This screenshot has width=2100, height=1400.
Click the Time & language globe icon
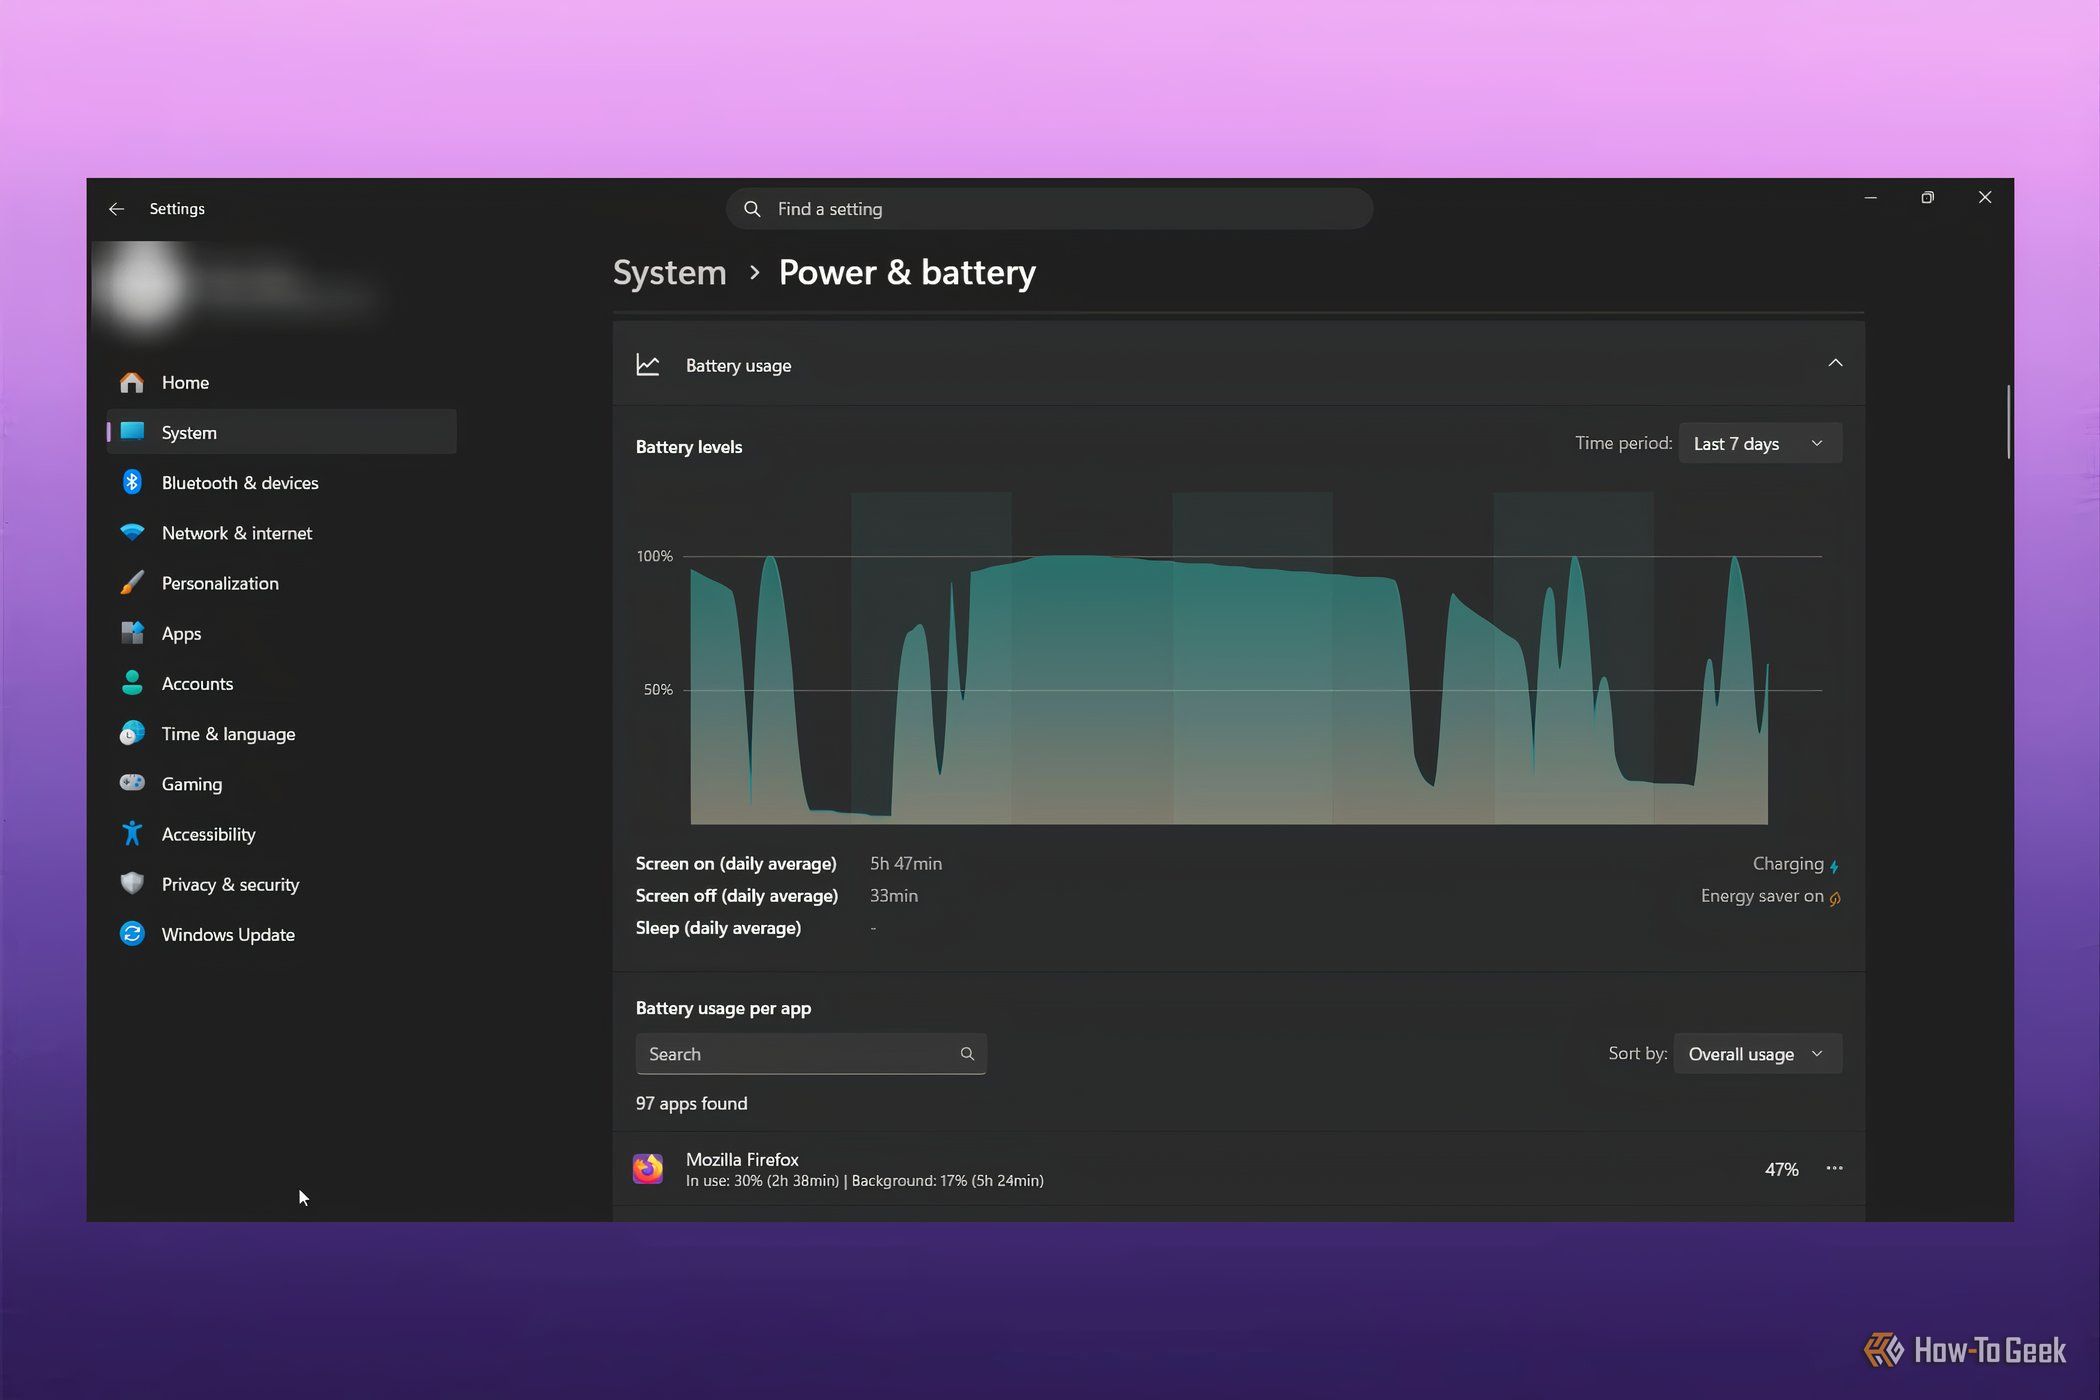[132, 733]
